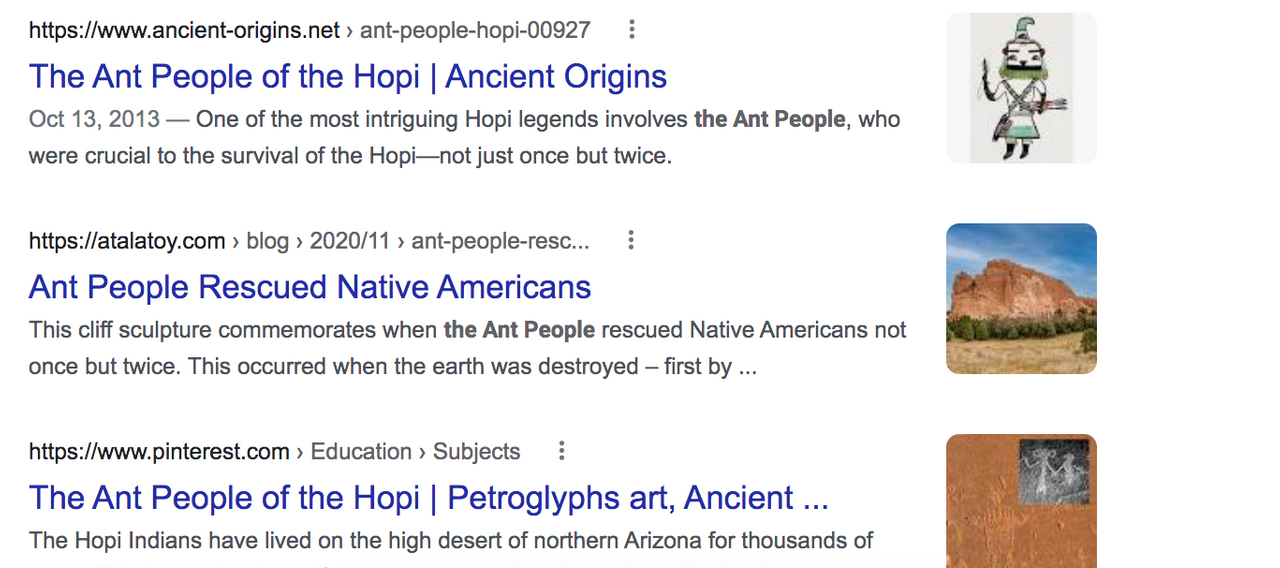
Task: Click the https://www.ancient-origins.net URL
Action: tap(185, 30)
